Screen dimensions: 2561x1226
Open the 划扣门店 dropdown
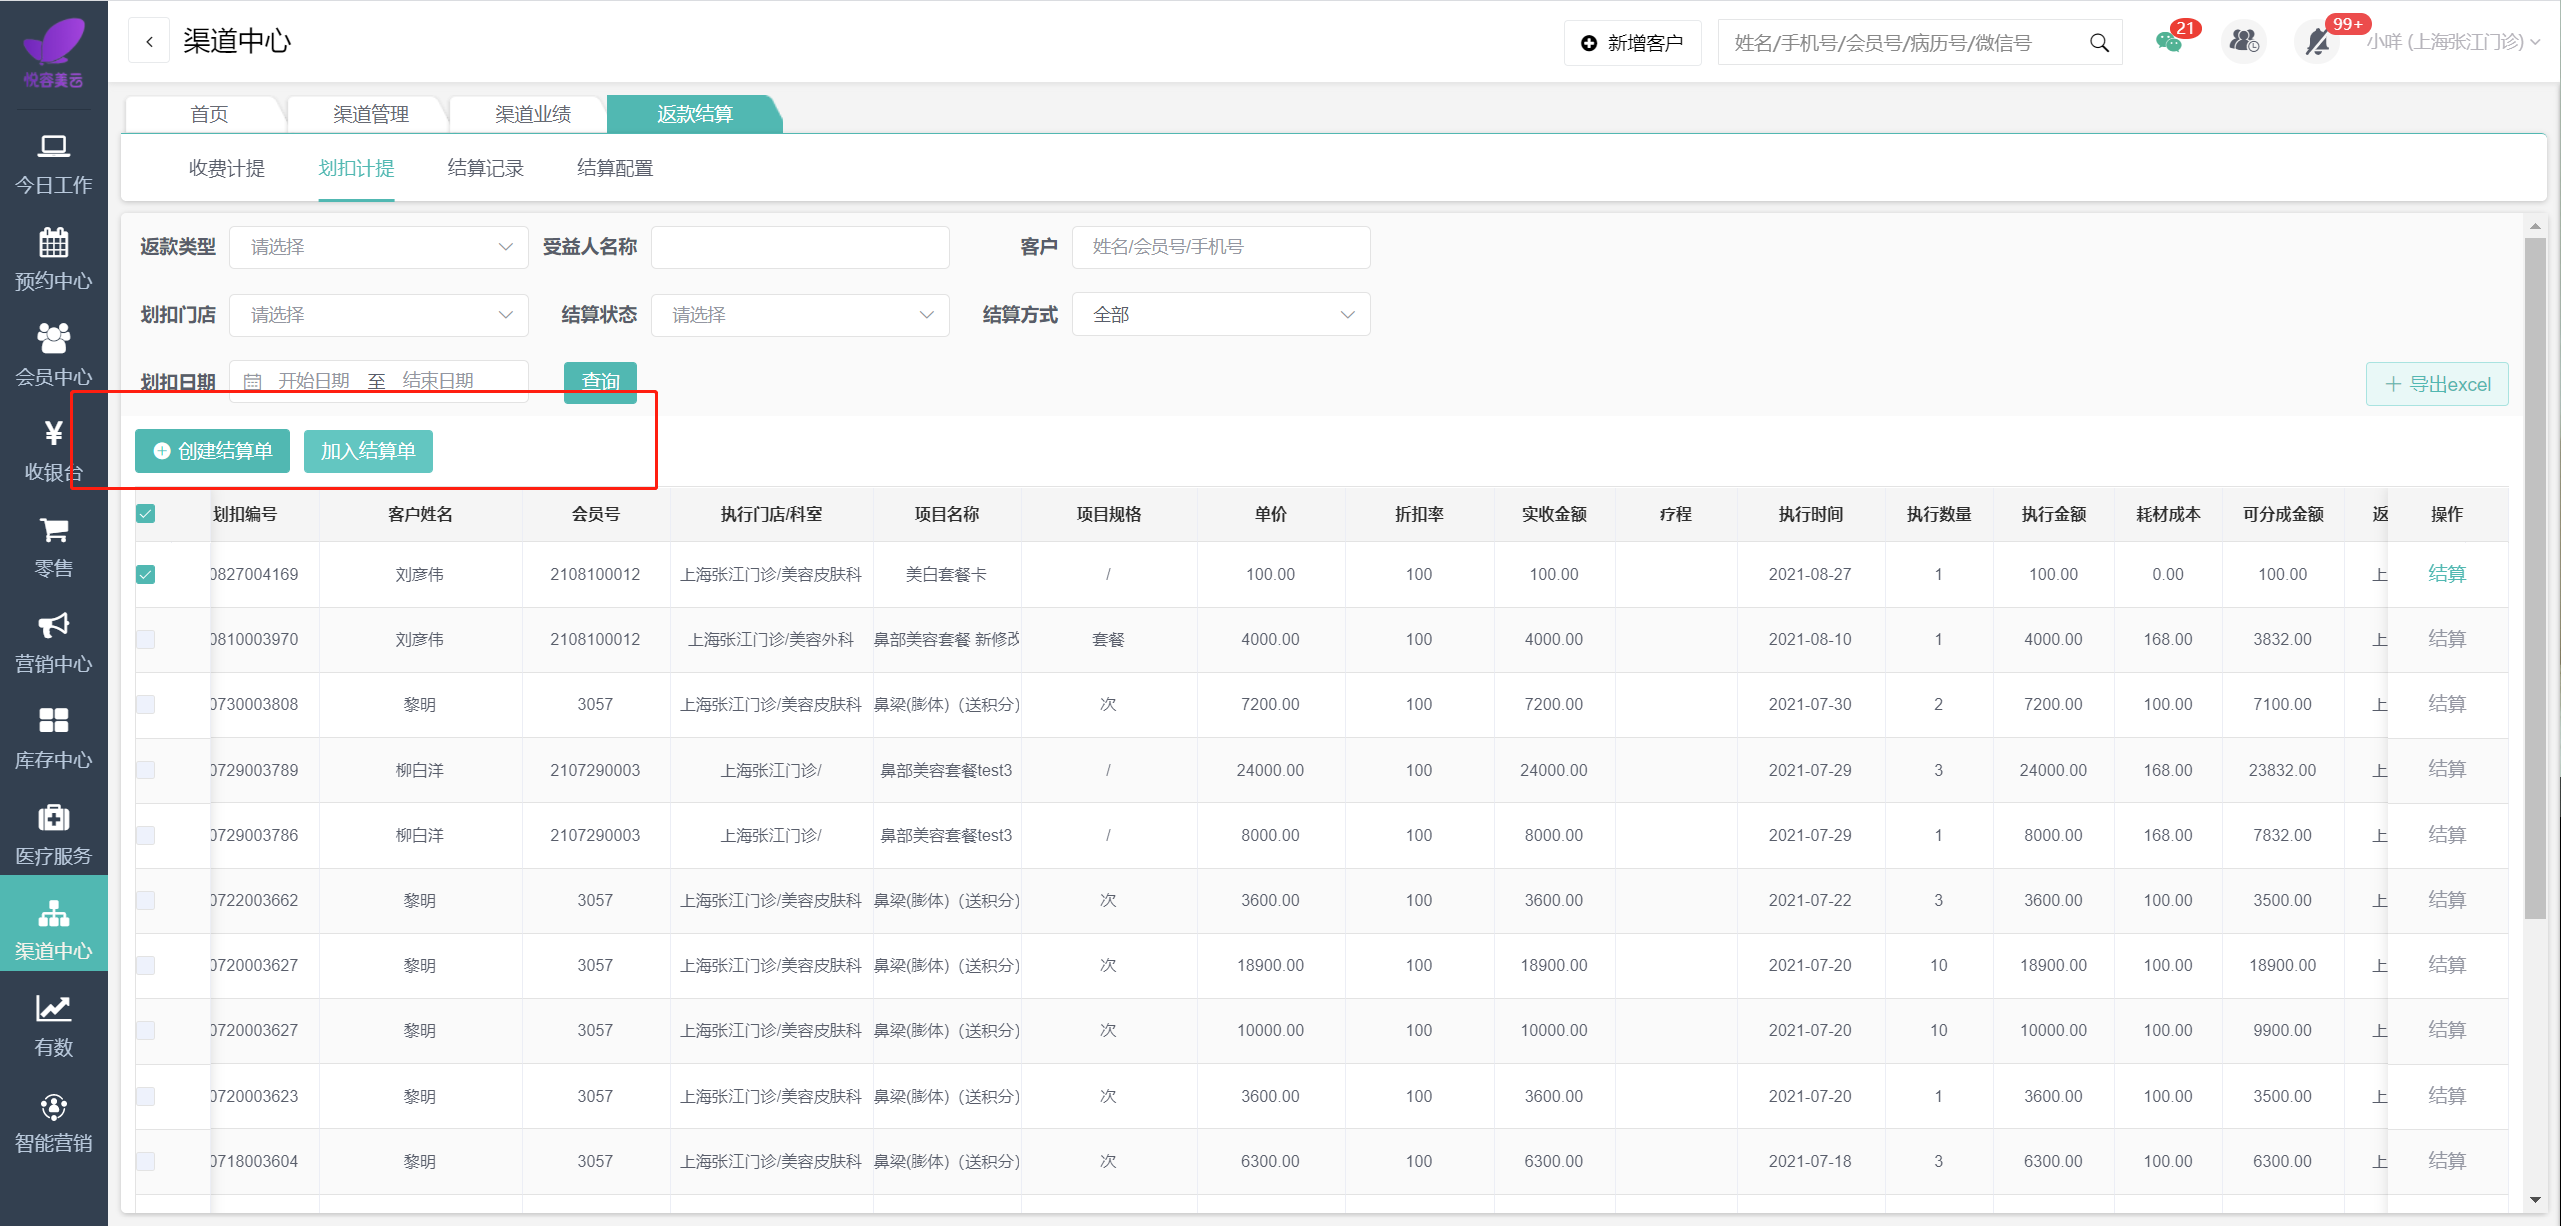coord(379,315)
